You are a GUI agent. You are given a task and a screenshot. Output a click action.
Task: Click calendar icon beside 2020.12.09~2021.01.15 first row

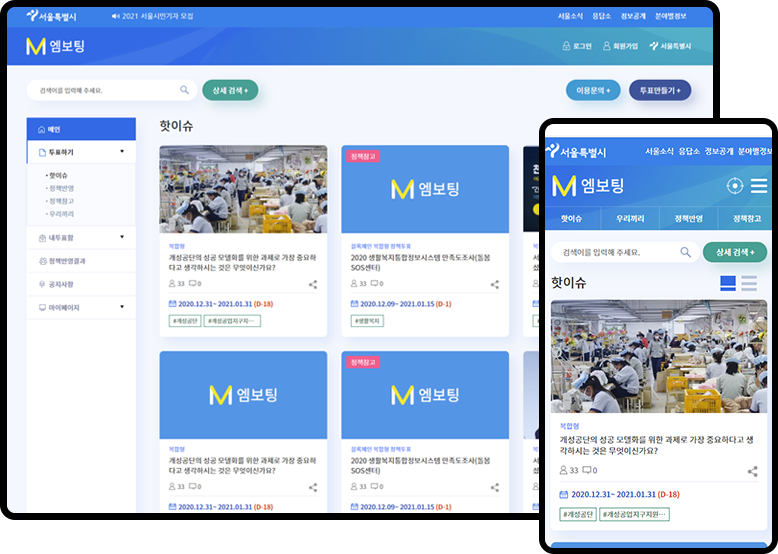click(x=354, y=304)
